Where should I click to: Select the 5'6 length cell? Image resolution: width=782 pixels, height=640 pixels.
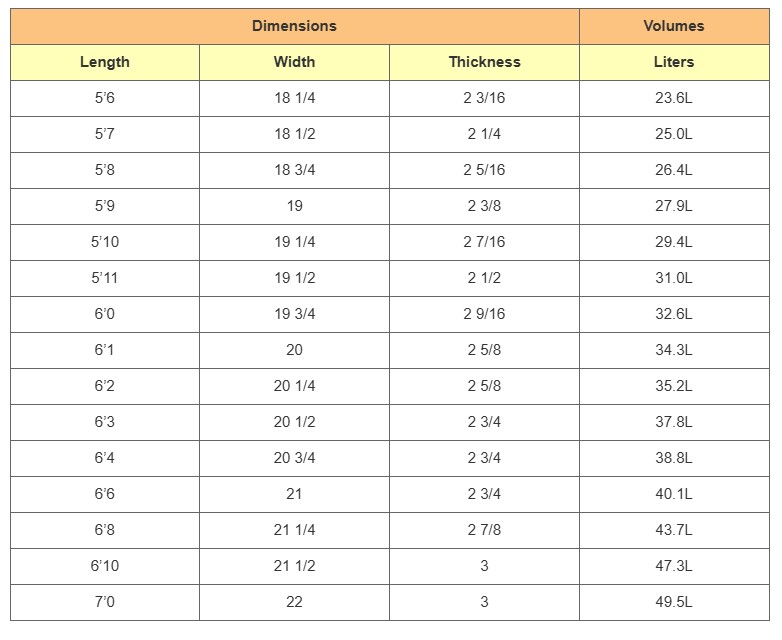click(105, 98)
